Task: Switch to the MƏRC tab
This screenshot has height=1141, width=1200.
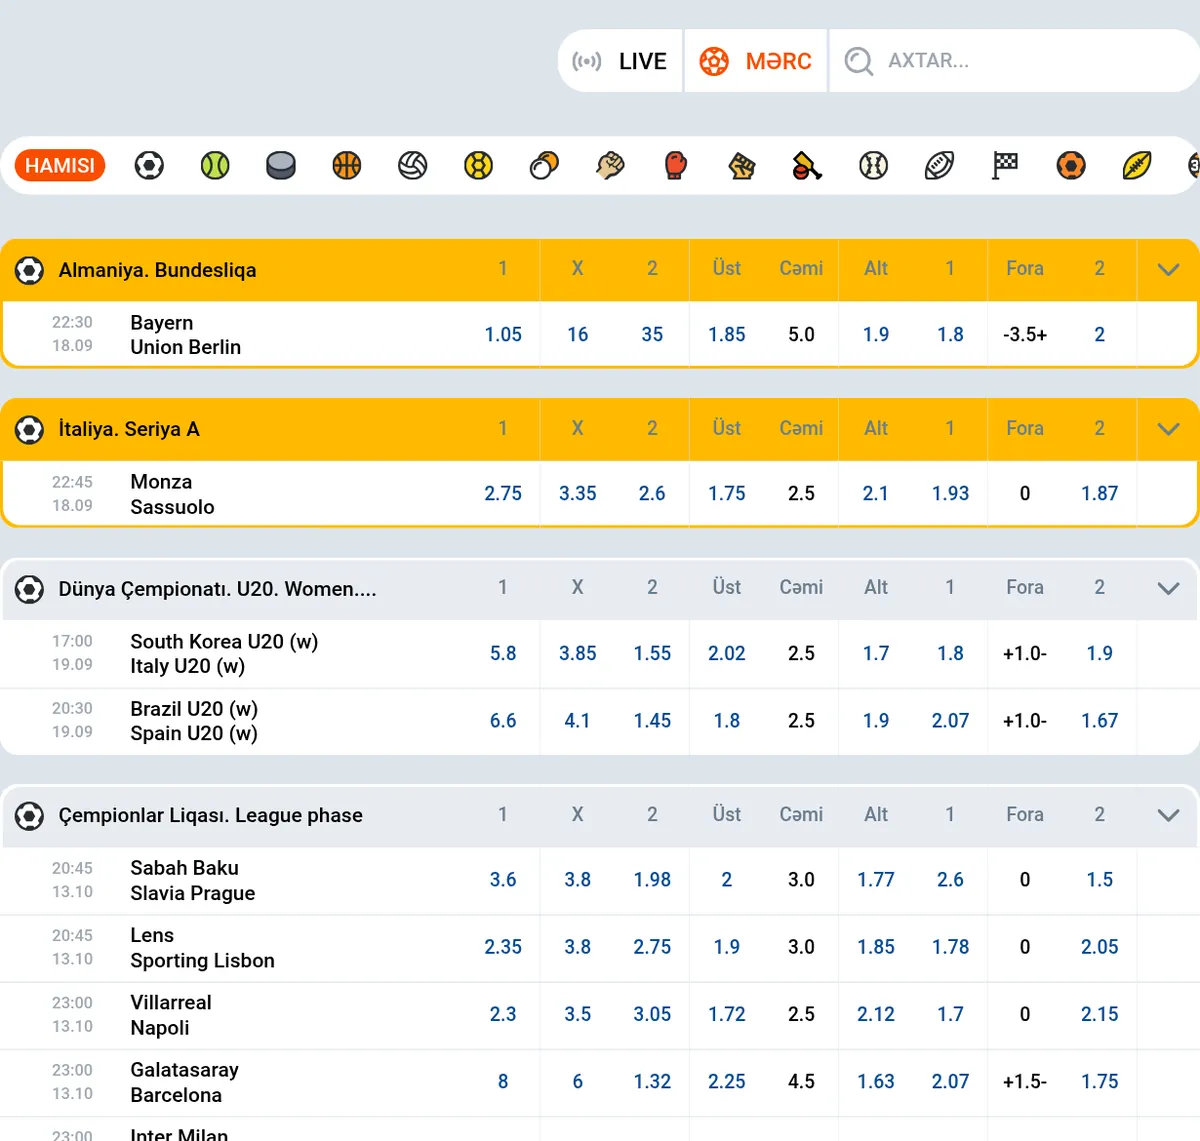Action: click(756, 61)
